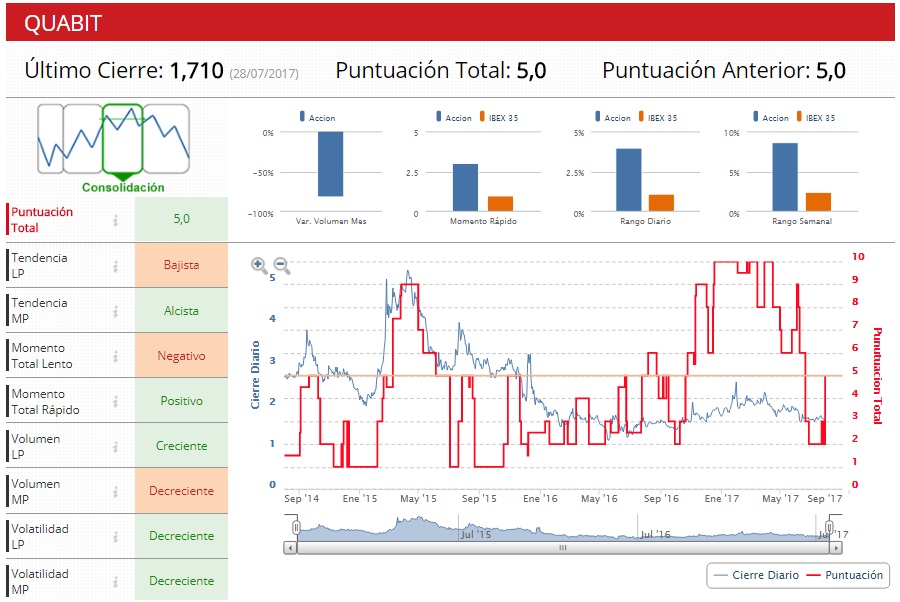This screenshot has height=602, width=900.
Task: Click the Rango Semanal chart caption
Action: (x=802, y=221)
